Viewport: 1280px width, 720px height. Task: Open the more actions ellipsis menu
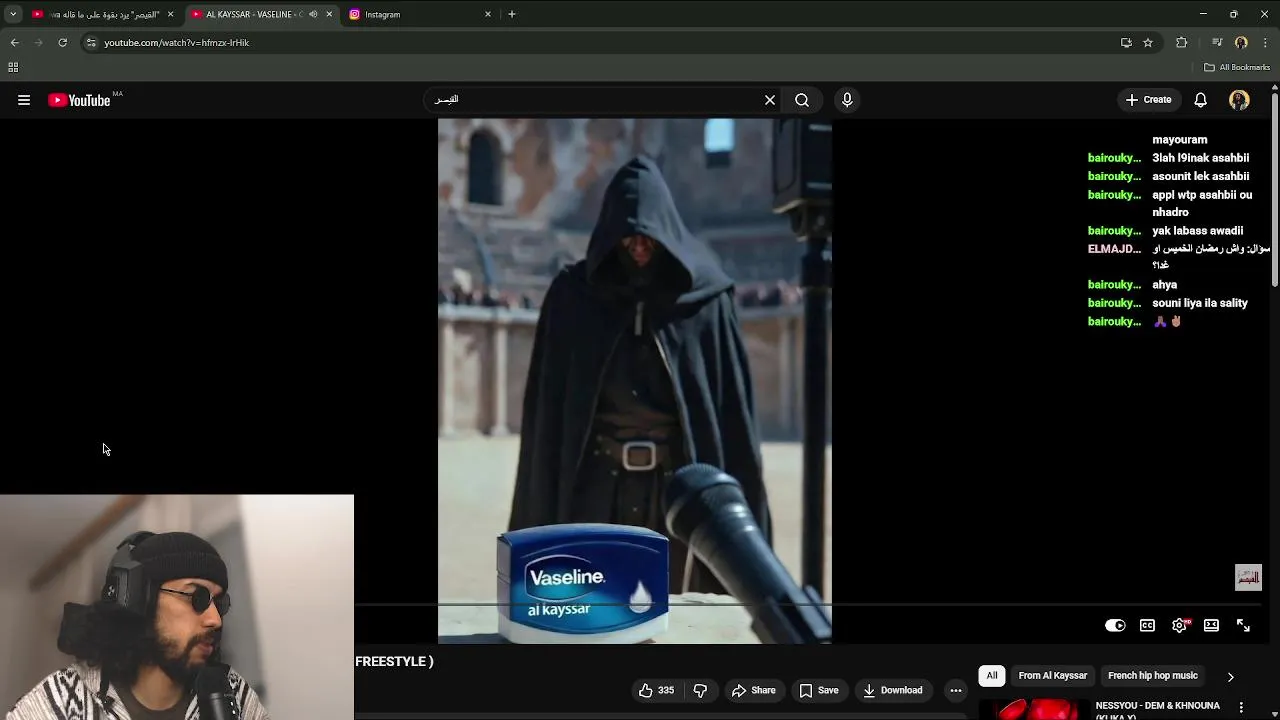956,690
